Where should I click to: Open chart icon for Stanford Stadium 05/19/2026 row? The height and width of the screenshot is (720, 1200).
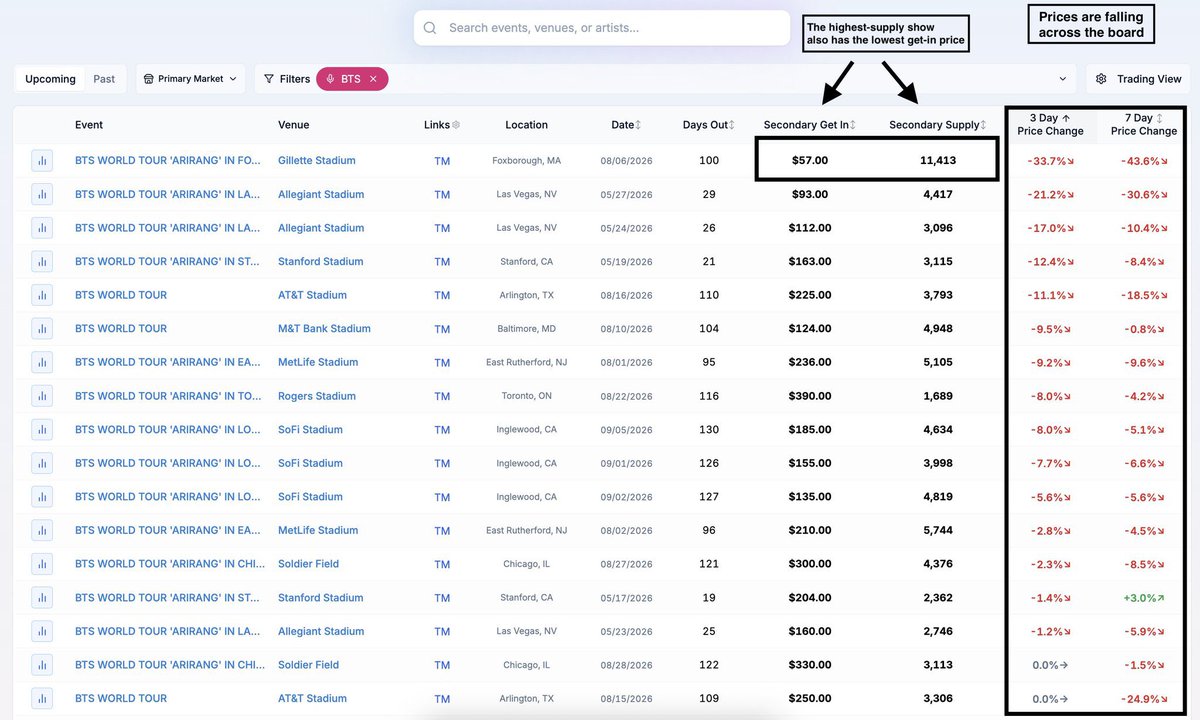[x=42, y=262]
